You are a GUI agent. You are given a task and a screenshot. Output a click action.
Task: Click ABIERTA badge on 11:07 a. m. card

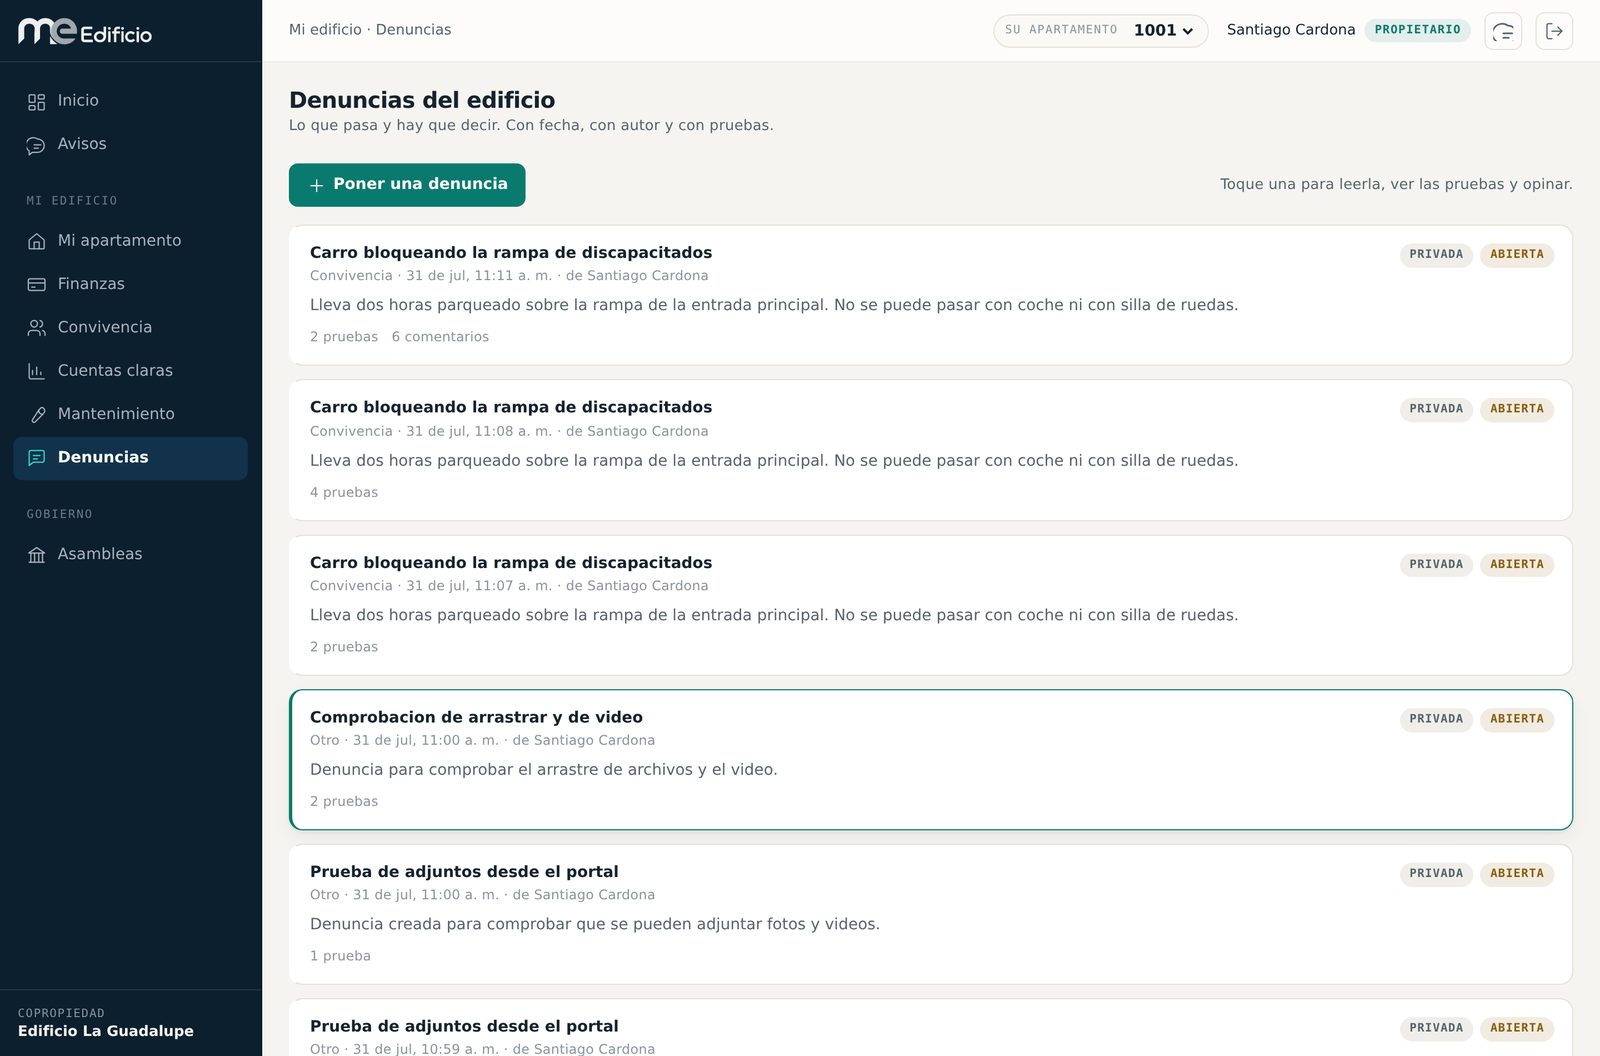pos(1516,565)
